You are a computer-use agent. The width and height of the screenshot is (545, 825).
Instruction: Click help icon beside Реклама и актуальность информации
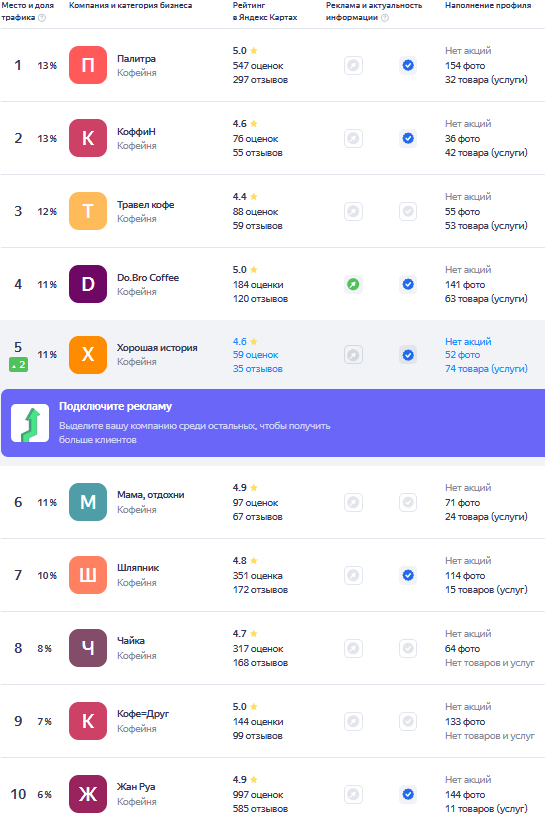tap(385, 17)
